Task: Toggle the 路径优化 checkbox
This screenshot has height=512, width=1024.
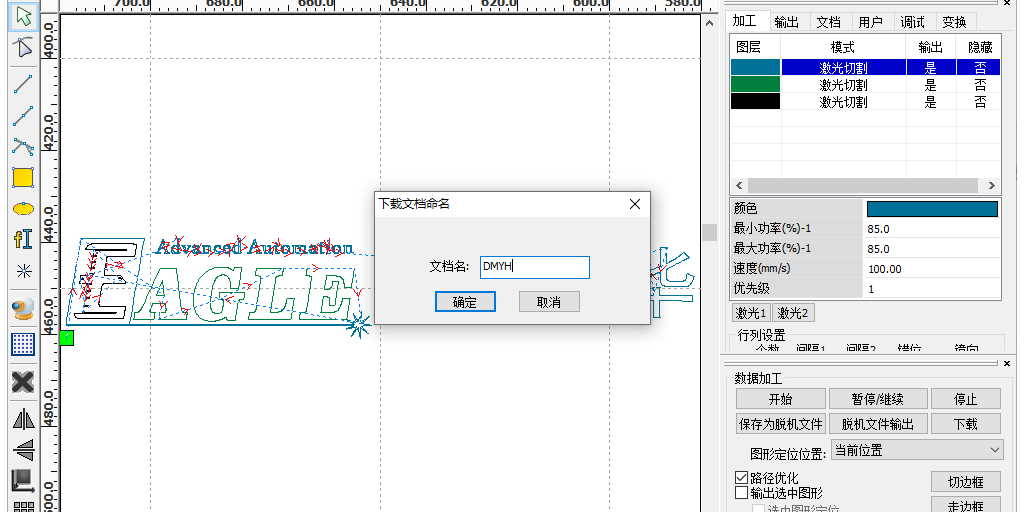Action: 741,478
